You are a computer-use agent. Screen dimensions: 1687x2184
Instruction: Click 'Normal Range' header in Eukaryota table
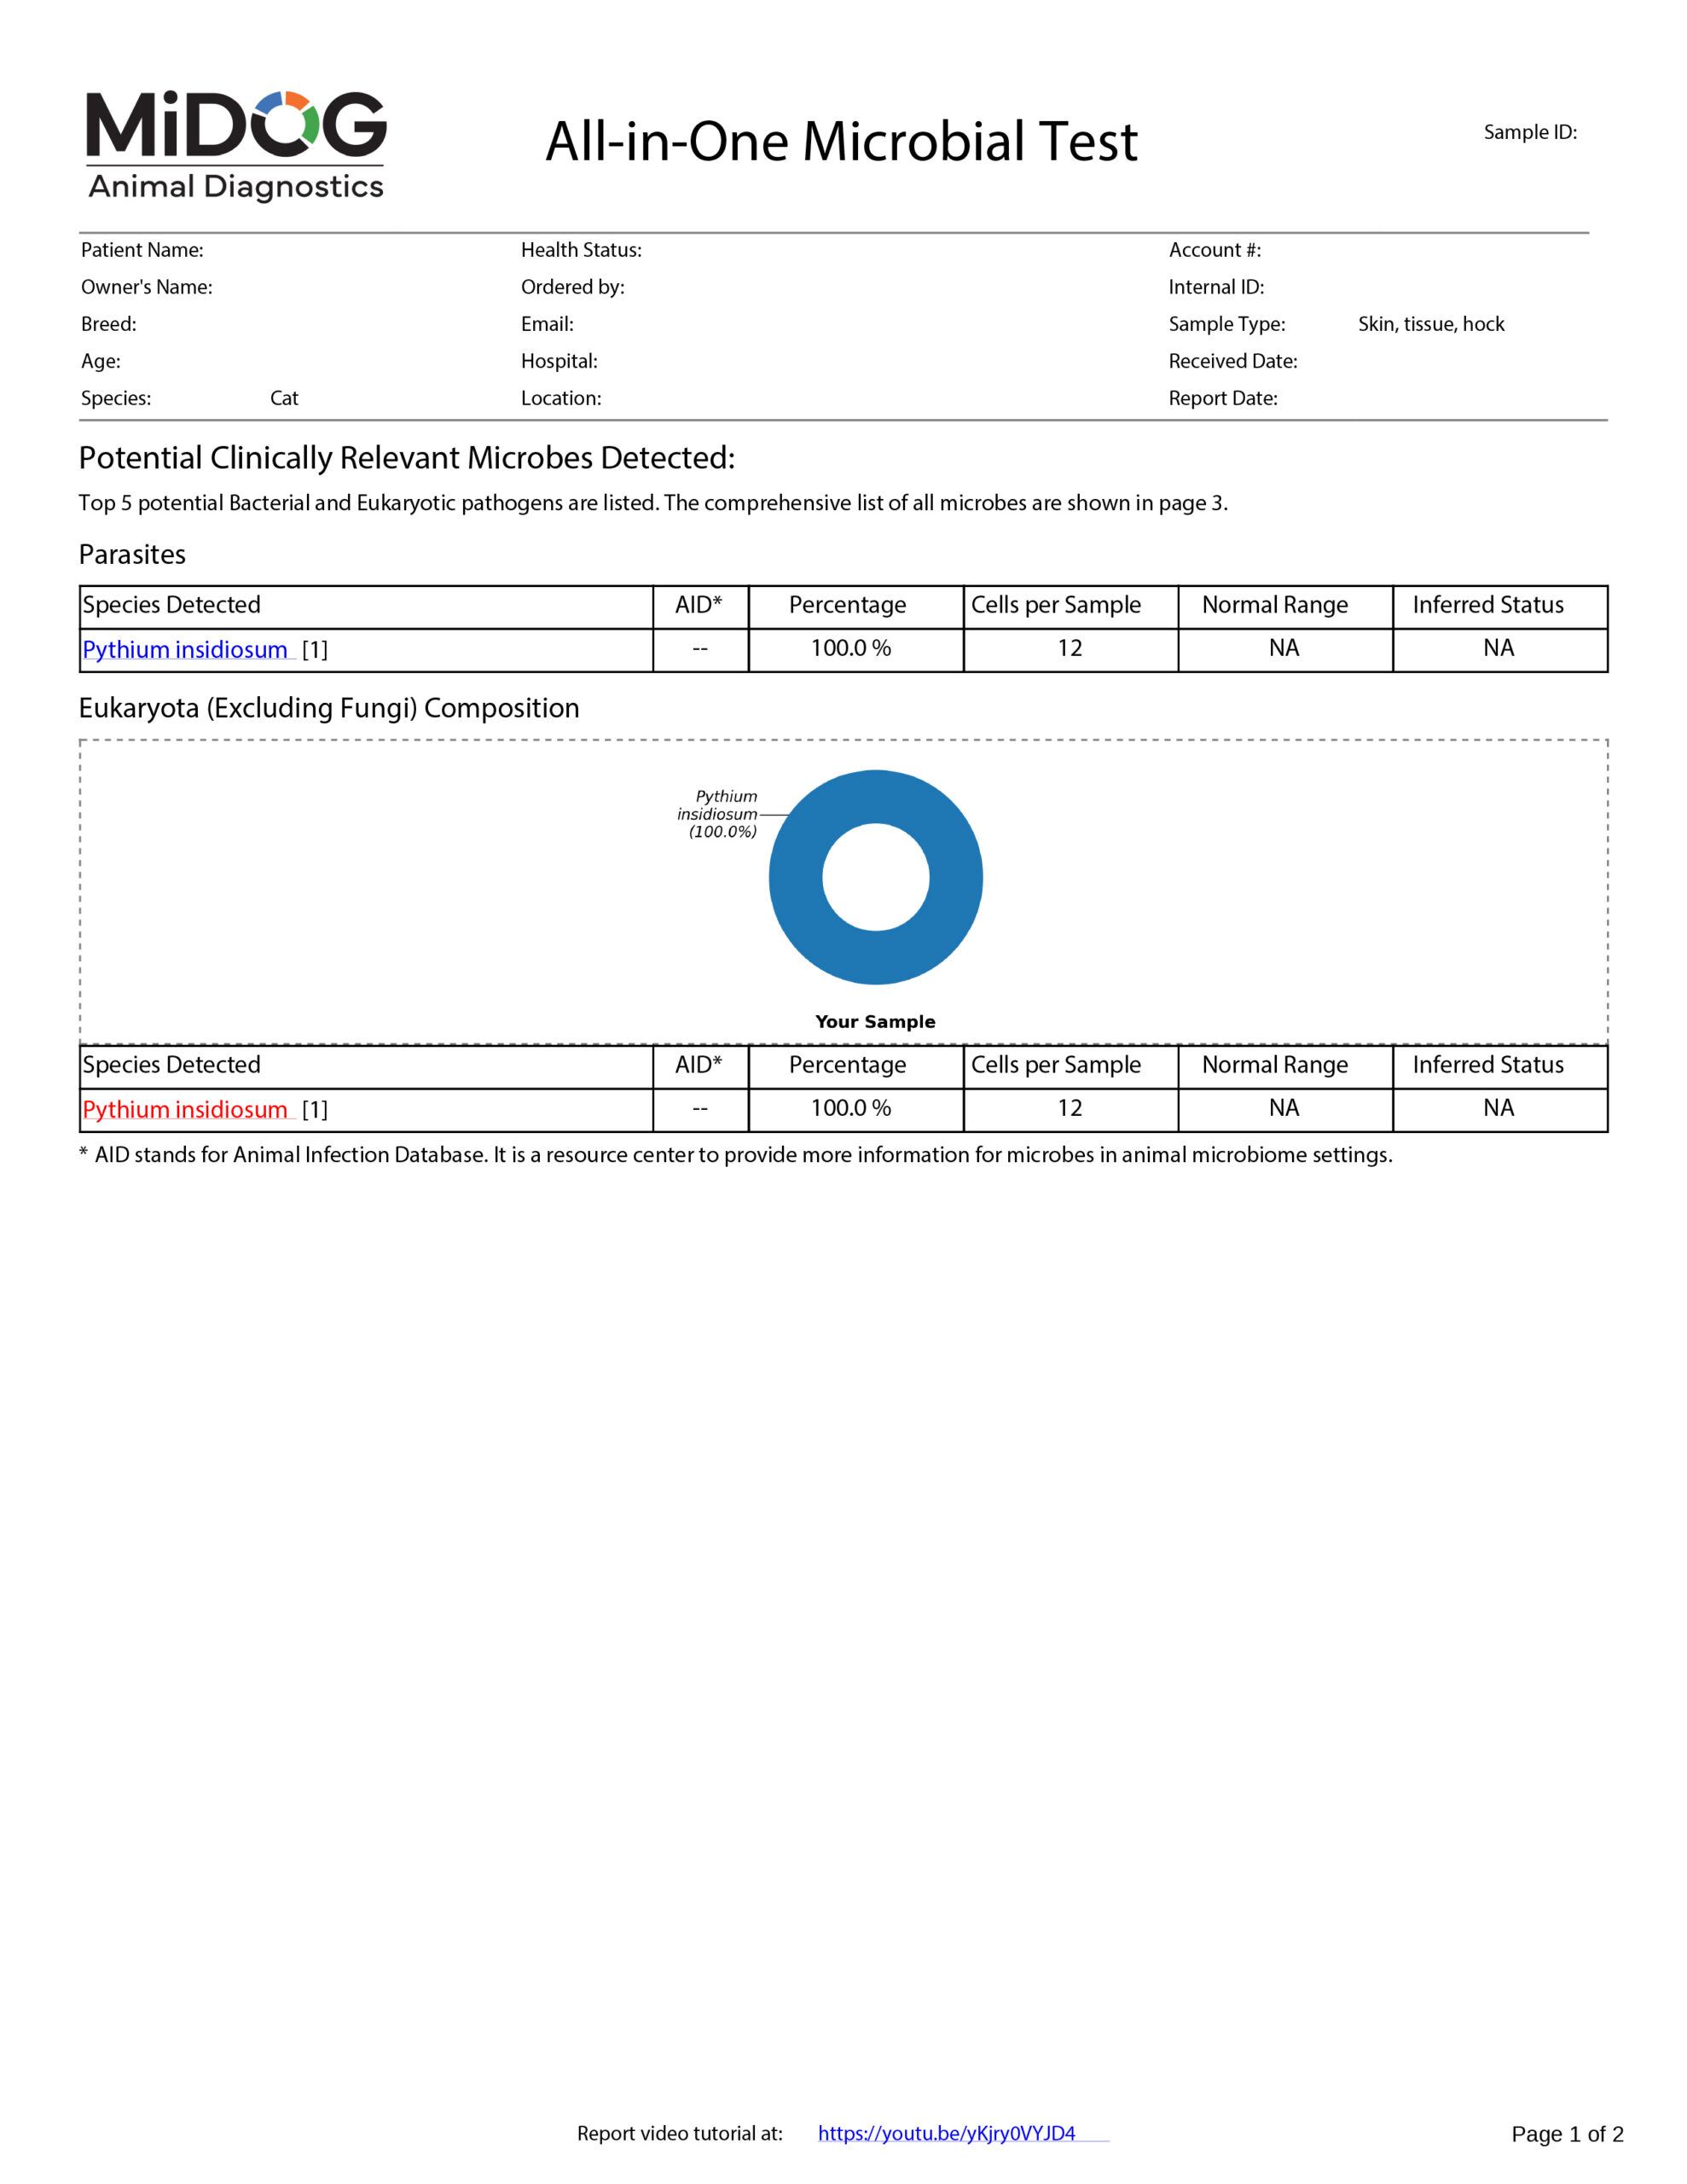[1275, 1065]
